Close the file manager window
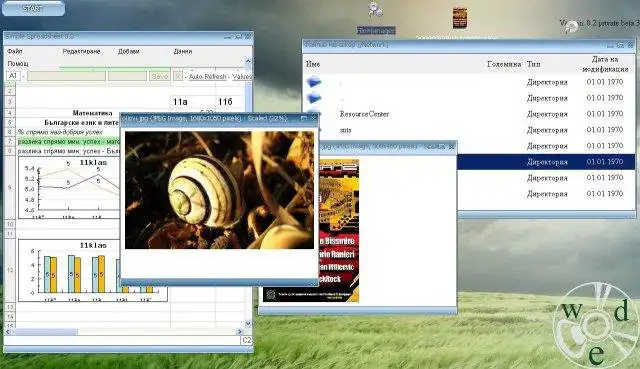Image resolution: width=640 pixels, height=369 pixels. pyautogui.click(x=631, y=44)
